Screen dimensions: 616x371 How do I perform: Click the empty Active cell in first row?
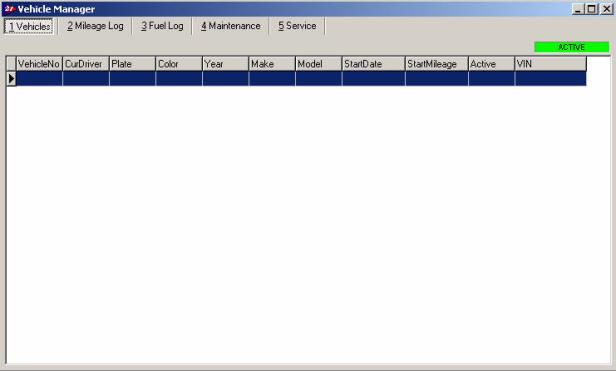point(491,79)
